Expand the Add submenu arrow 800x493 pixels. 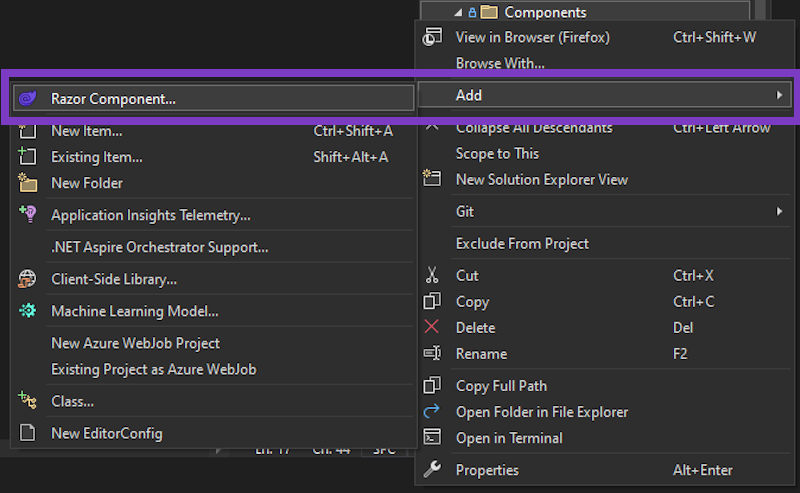click(778, 95)
